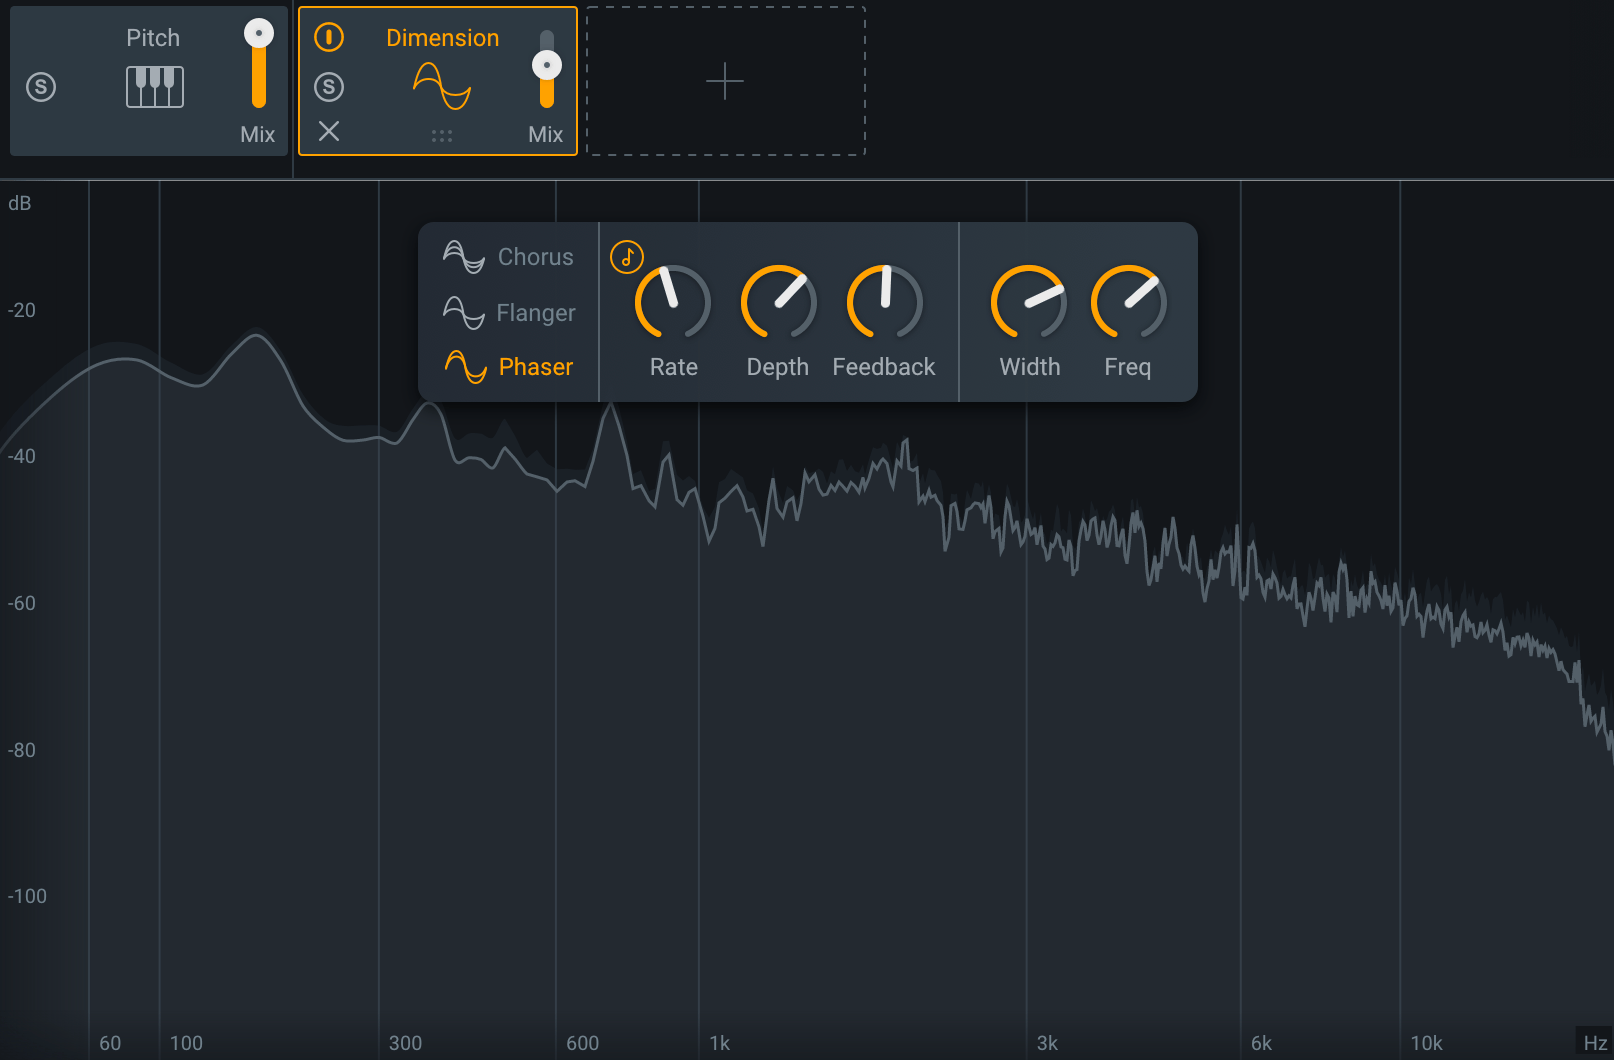Remove the Dimension module with X icon

[x=329, y=131]
